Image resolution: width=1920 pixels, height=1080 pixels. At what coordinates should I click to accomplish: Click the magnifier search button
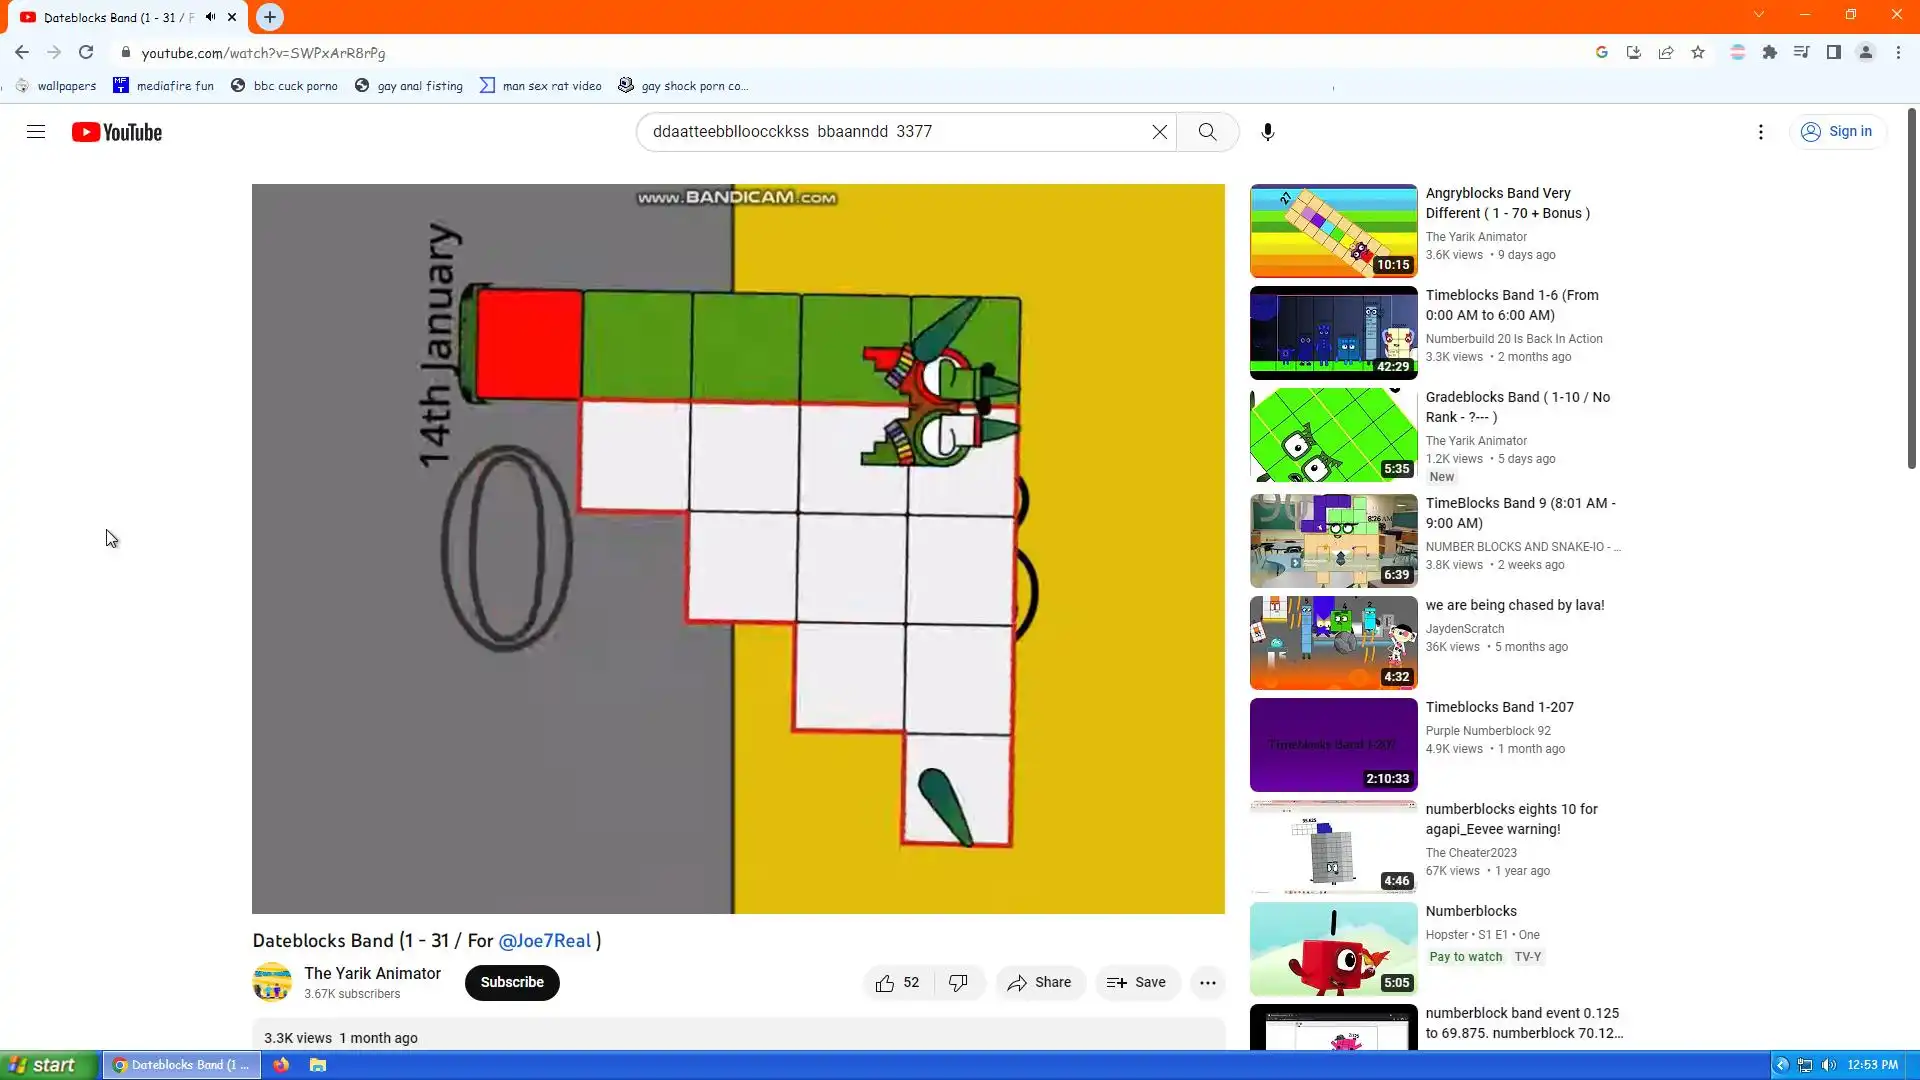coord(1207,132)
